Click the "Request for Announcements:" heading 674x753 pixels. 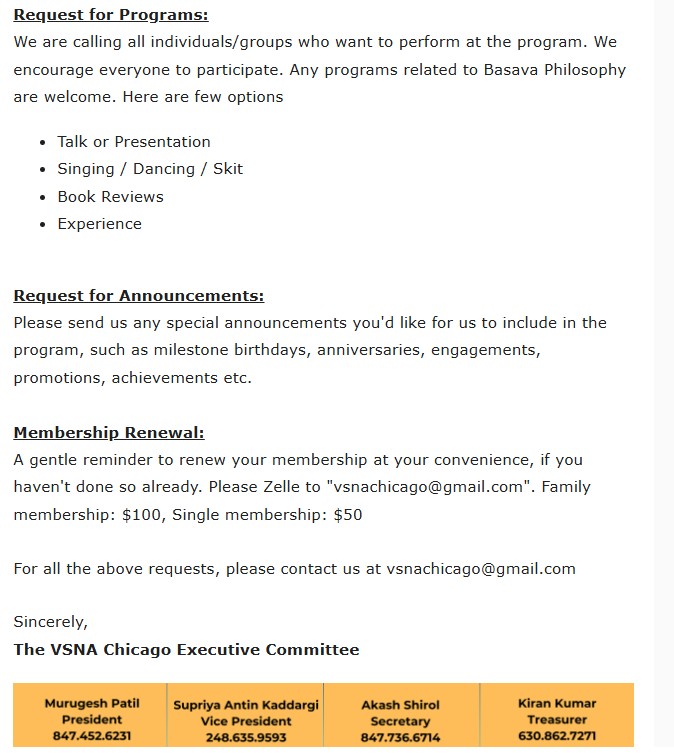point(139,296)
